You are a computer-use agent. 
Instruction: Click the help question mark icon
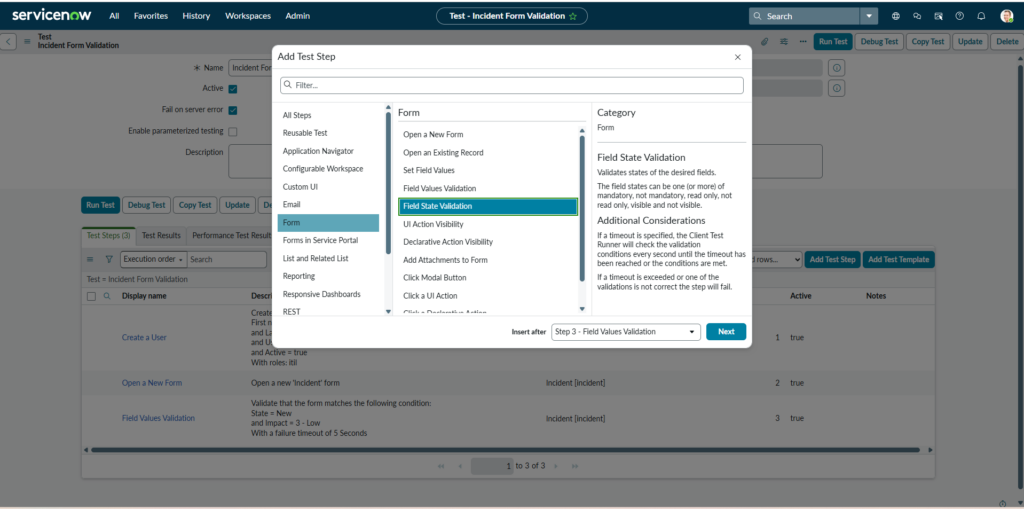(x=959, y=16)
